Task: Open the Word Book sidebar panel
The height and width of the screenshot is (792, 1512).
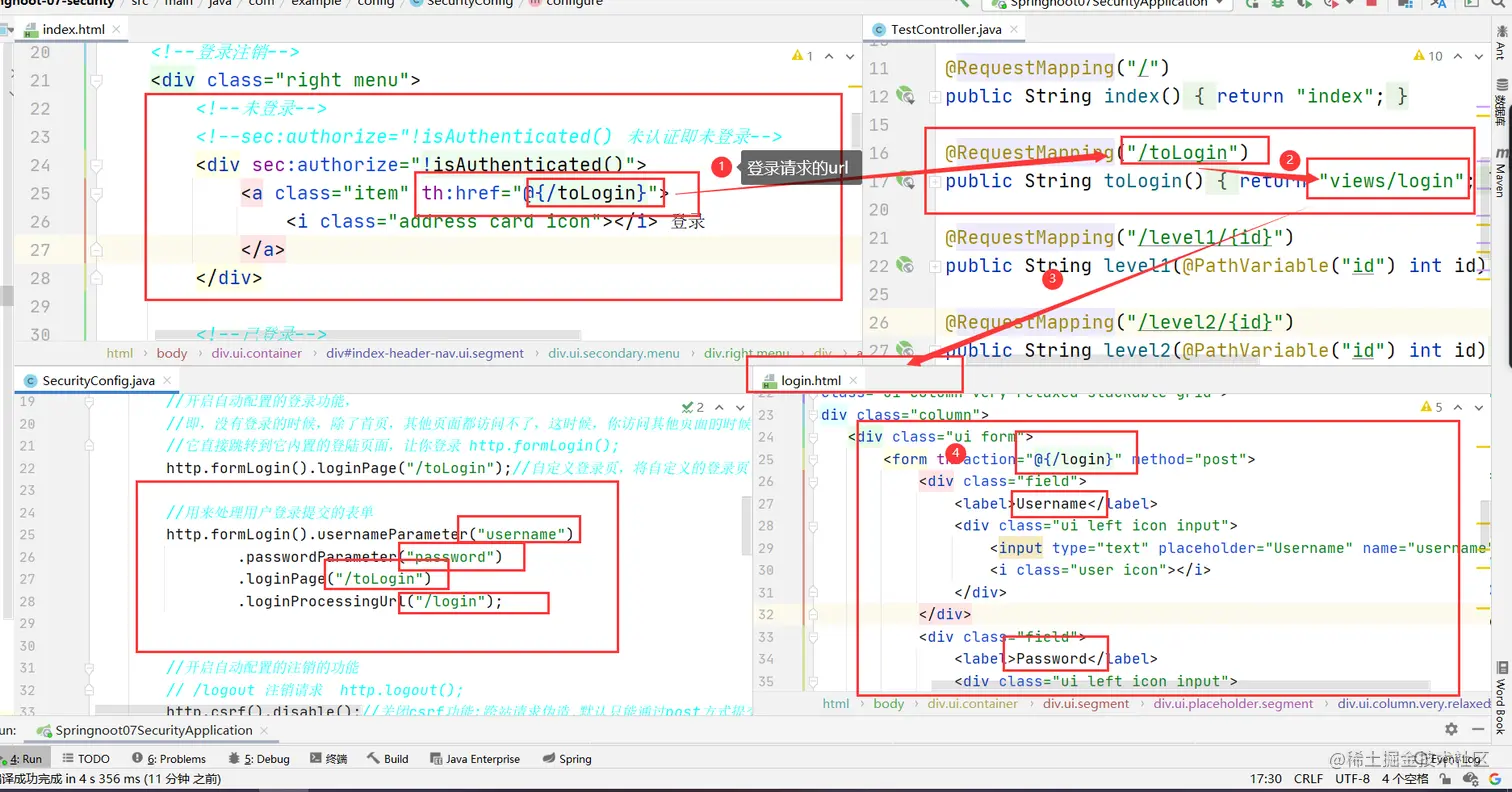Action: pos(1500,698)
